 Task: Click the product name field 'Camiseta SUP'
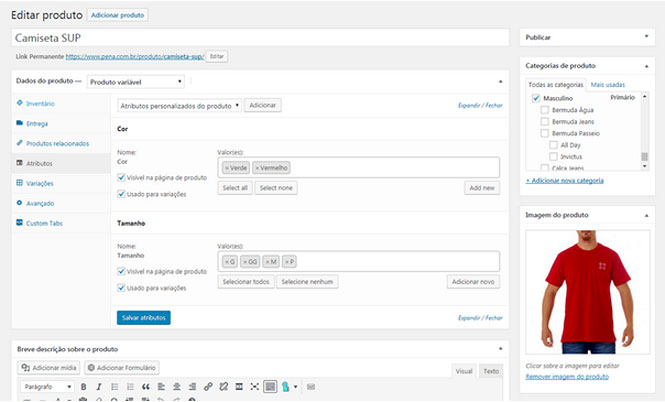tap(261, 36)
